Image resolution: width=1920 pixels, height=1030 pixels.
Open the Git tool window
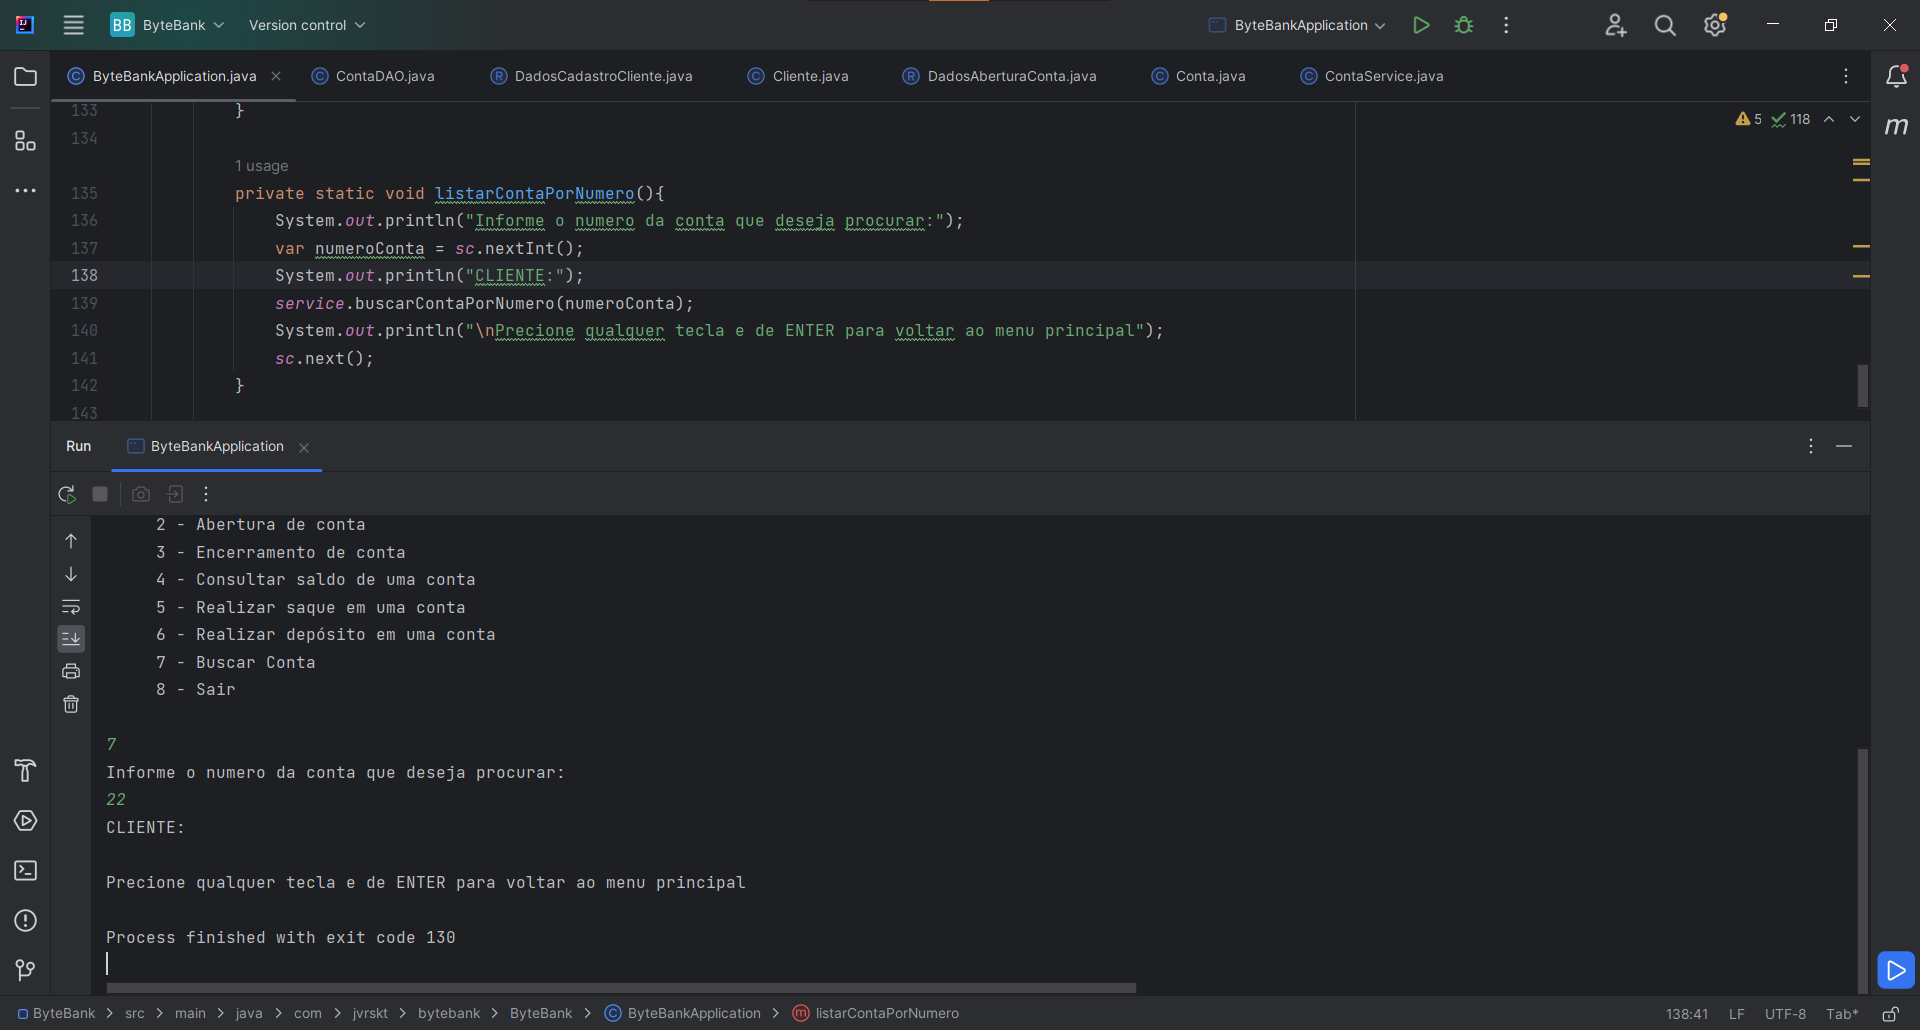click(x=26, y=970)
